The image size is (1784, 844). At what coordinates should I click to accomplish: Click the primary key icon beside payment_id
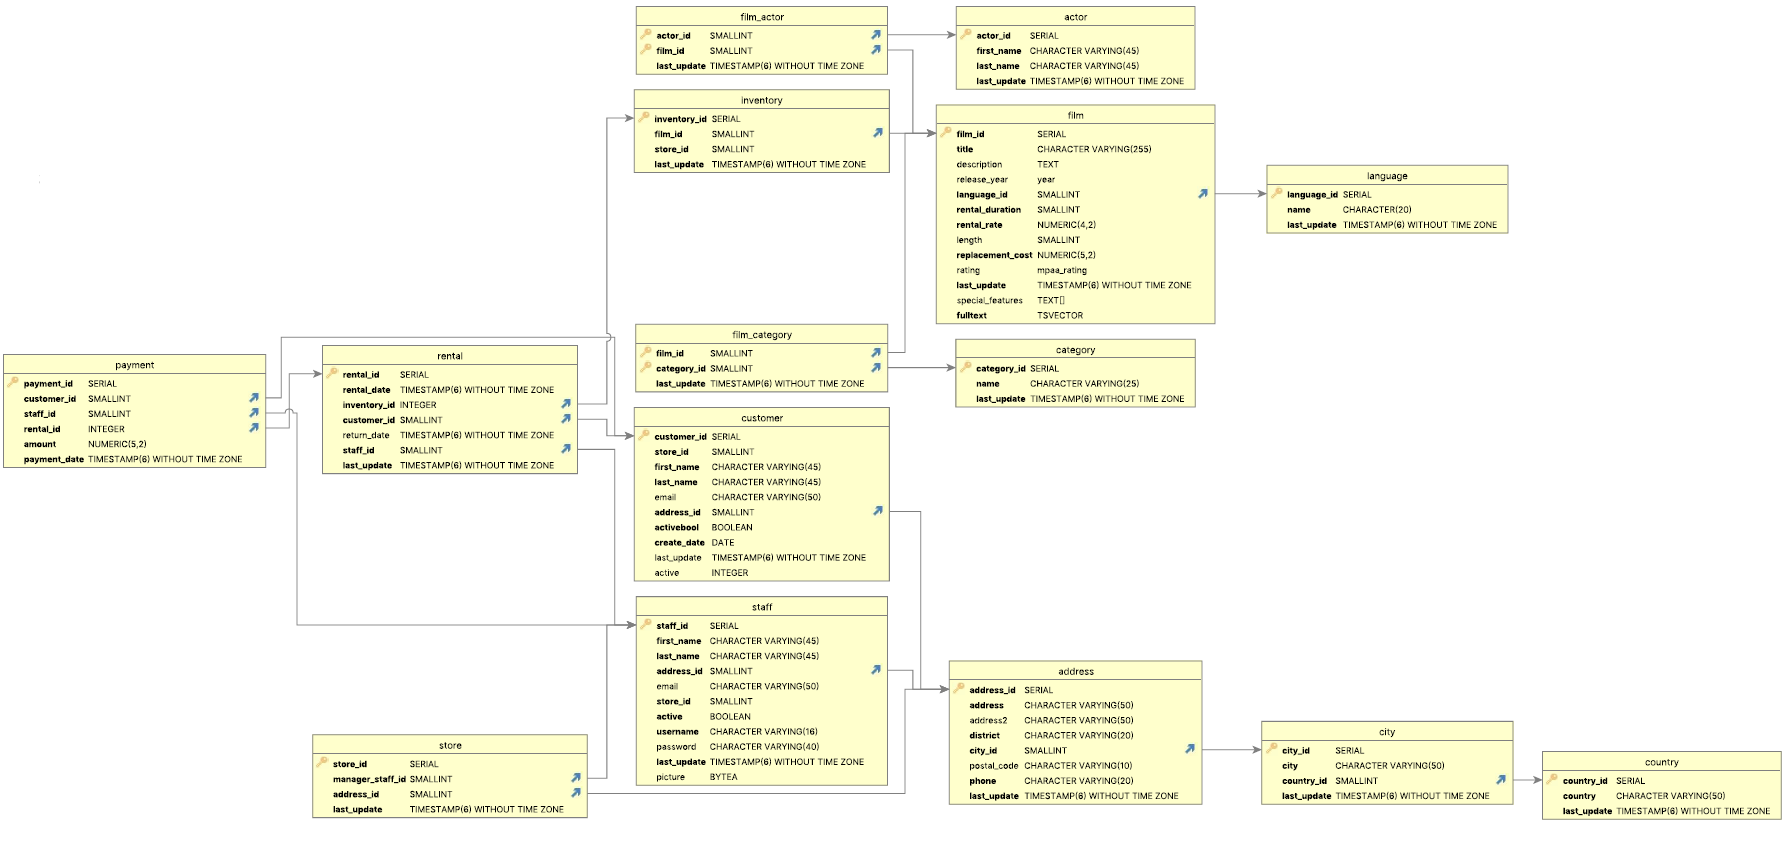tap(13, 382)
